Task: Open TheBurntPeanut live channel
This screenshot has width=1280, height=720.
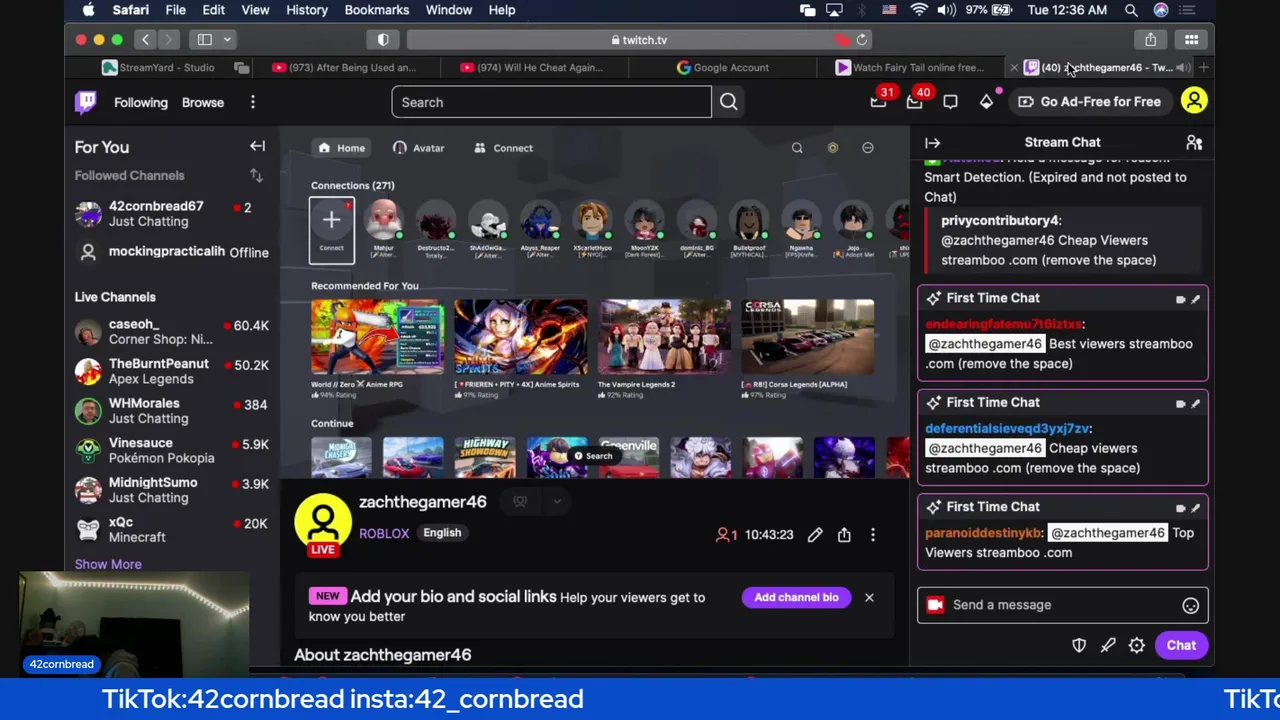Action: pos(170,371)
